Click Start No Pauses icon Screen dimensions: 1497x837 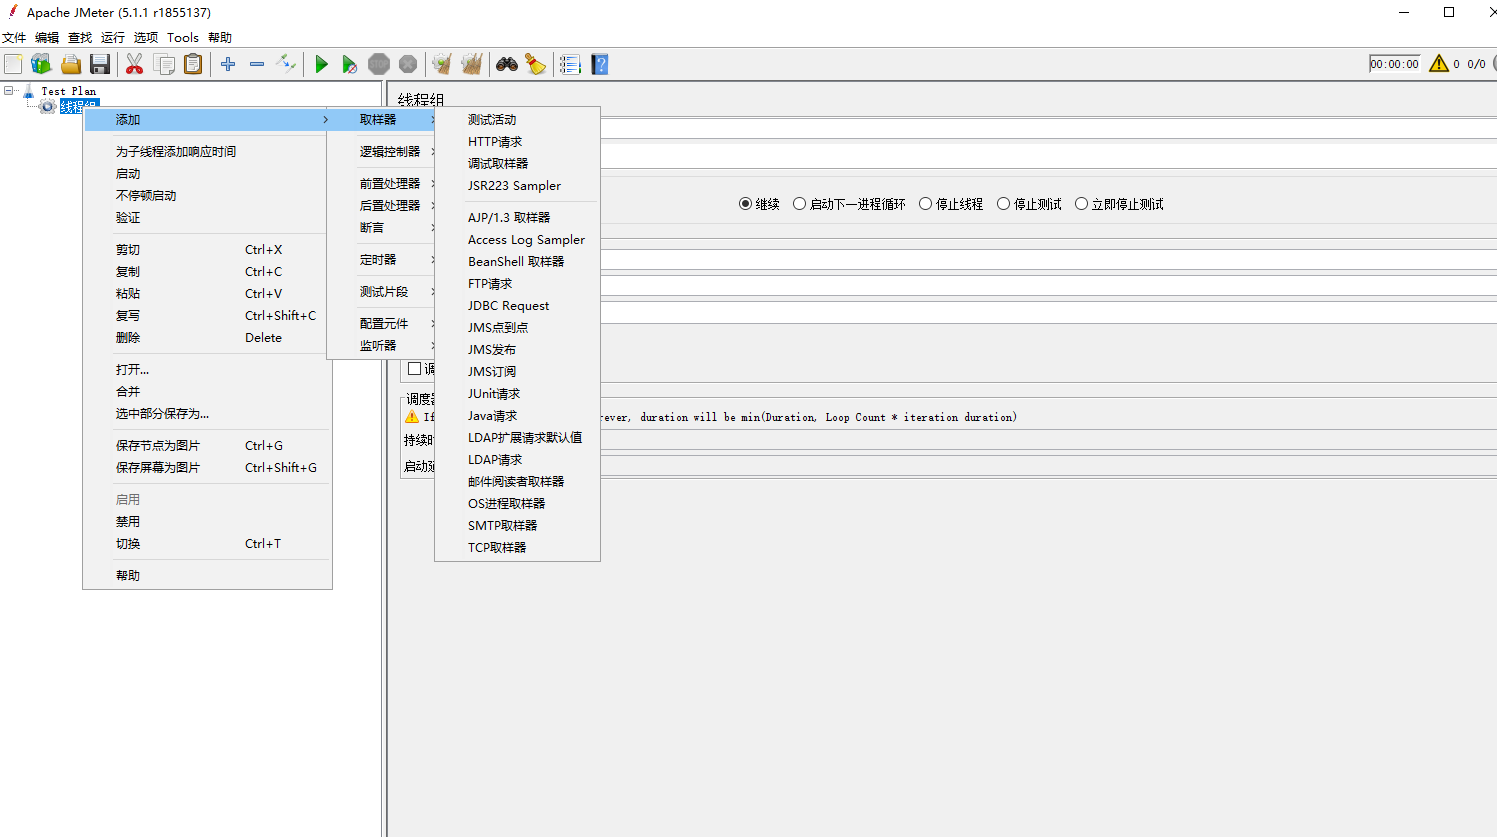pyautogui.click(x=349, y=64)
